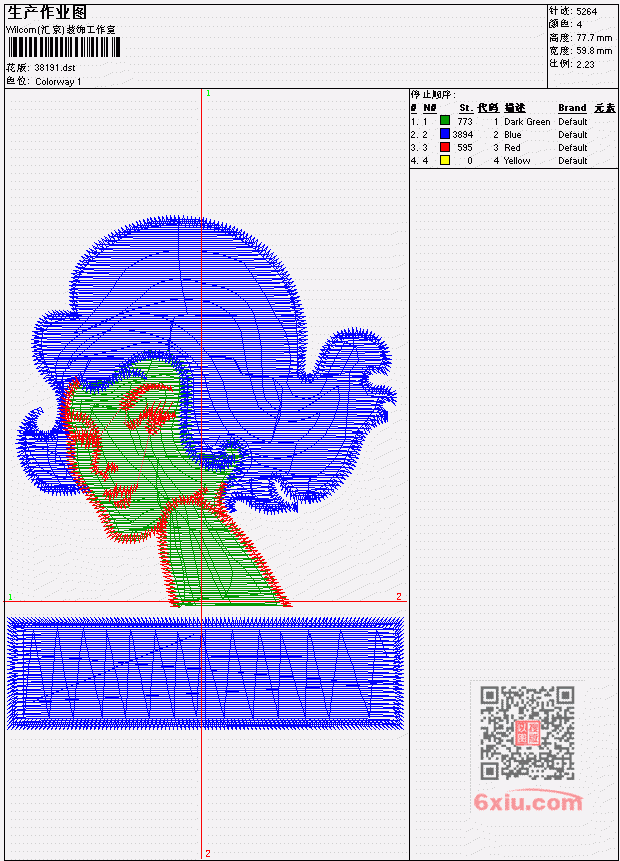Click the 'N#' column header

tap(429, 108)
